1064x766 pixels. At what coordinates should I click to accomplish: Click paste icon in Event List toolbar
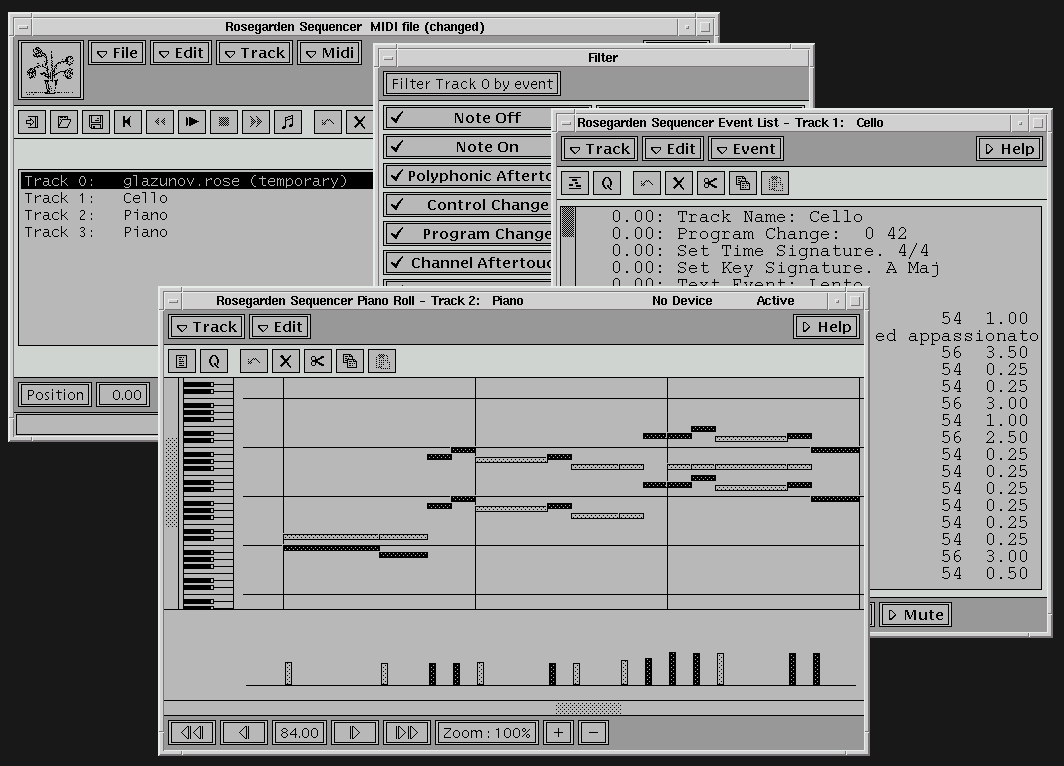pos(775,183)
